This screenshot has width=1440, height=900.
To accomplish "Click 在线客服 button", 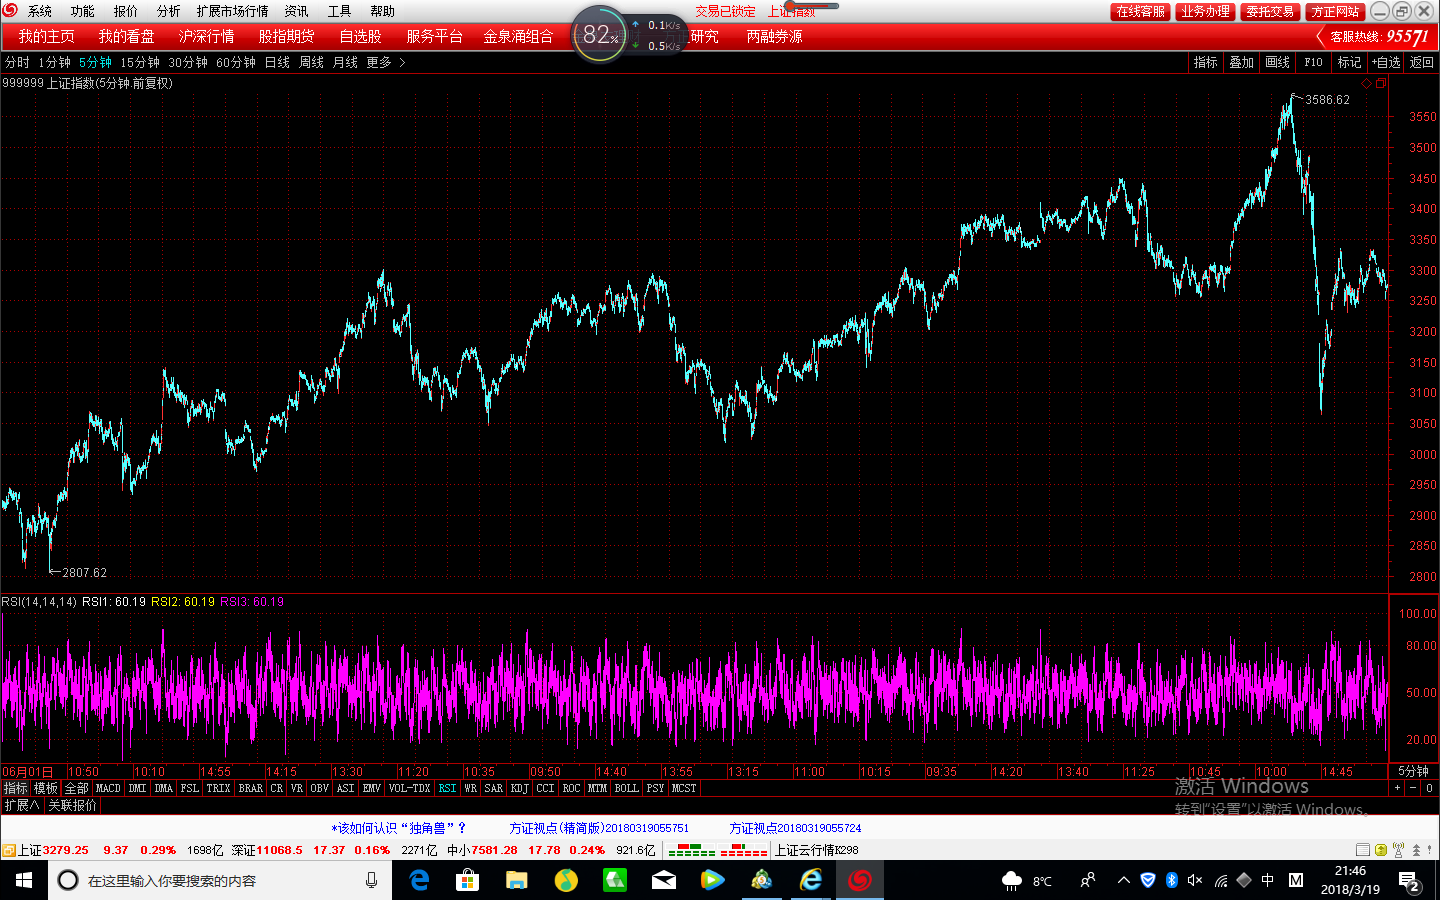I will pyautogui.click(x=1140, y=11).
